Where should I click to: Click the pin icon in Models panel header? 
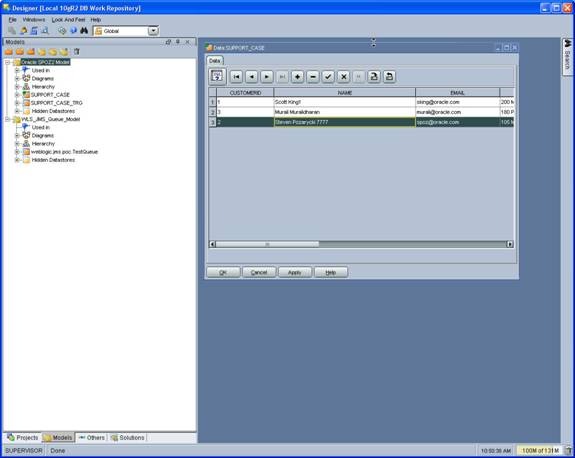coord(178,42)
